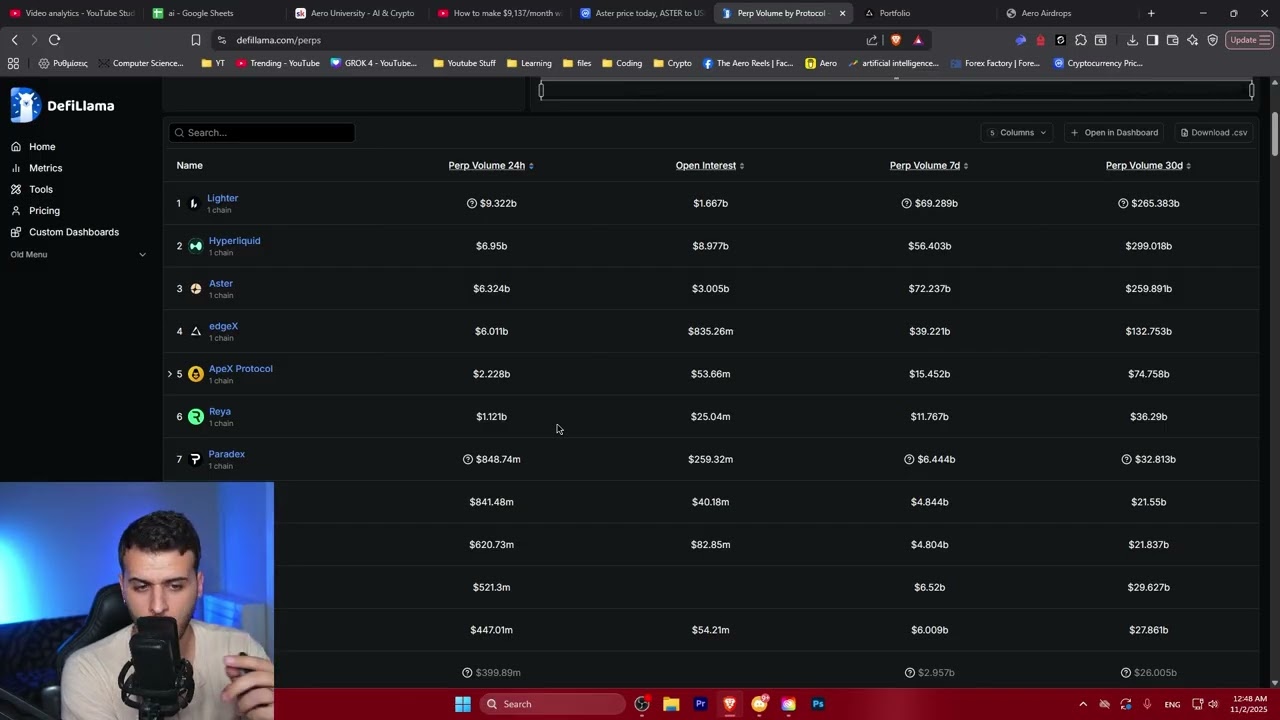Open the Lighter protocol link
The image size is (1280, 720).
pyautogui.click(x=222, y=198)
